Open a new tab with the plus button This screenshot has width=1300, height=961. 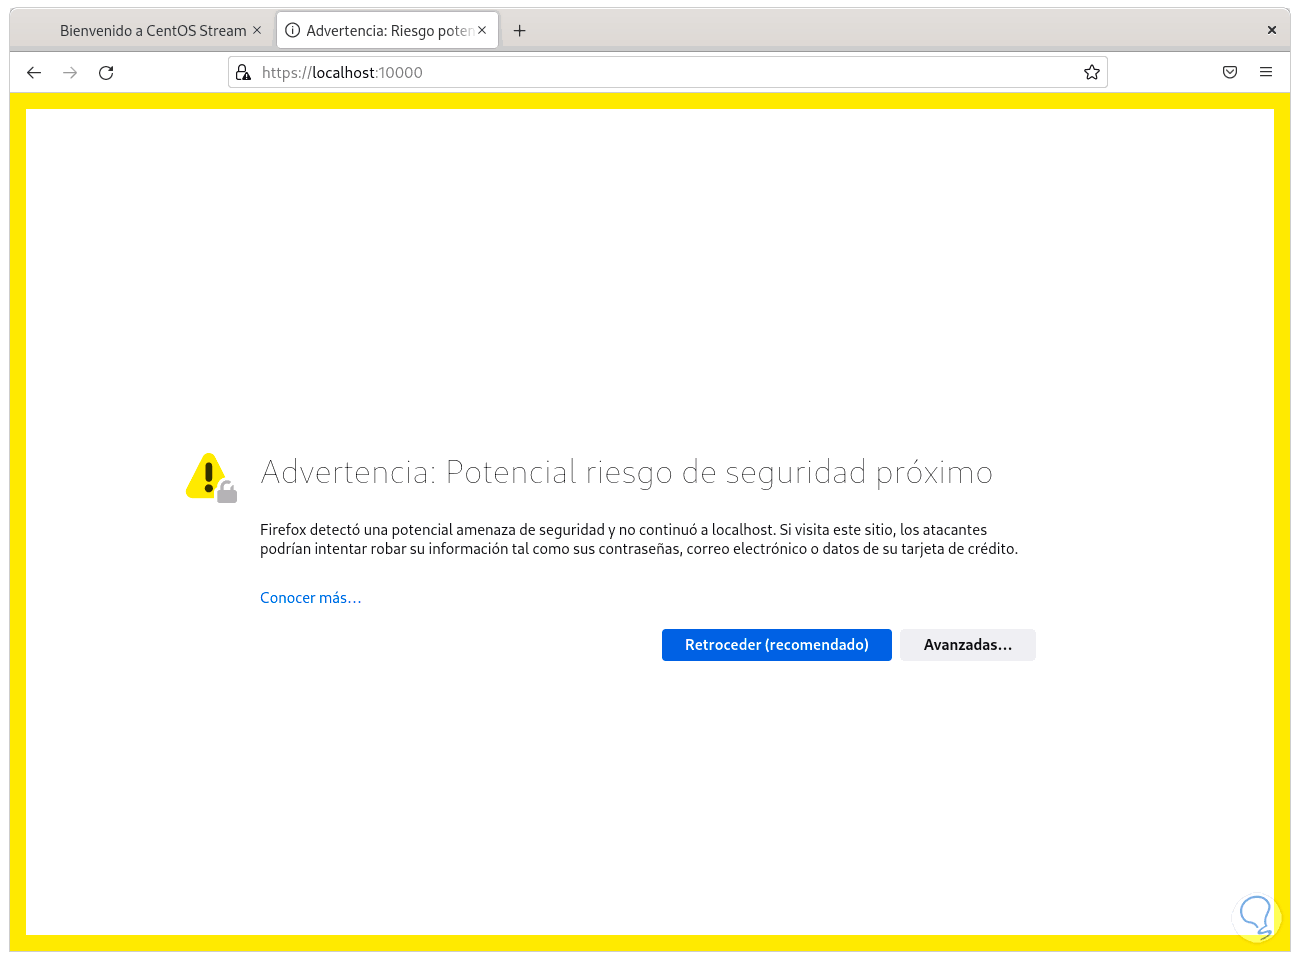click(x=519, y=31)
